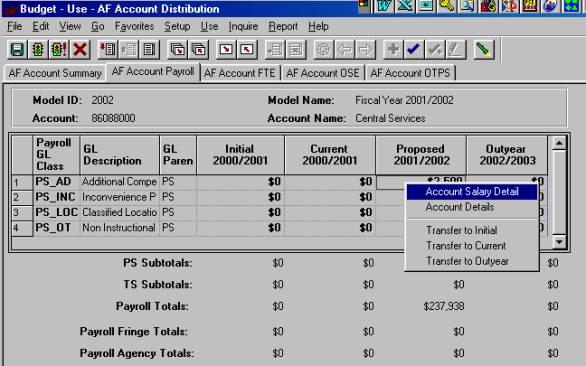Click the blue checkmark toolbar icon

[x=414, y=49]
